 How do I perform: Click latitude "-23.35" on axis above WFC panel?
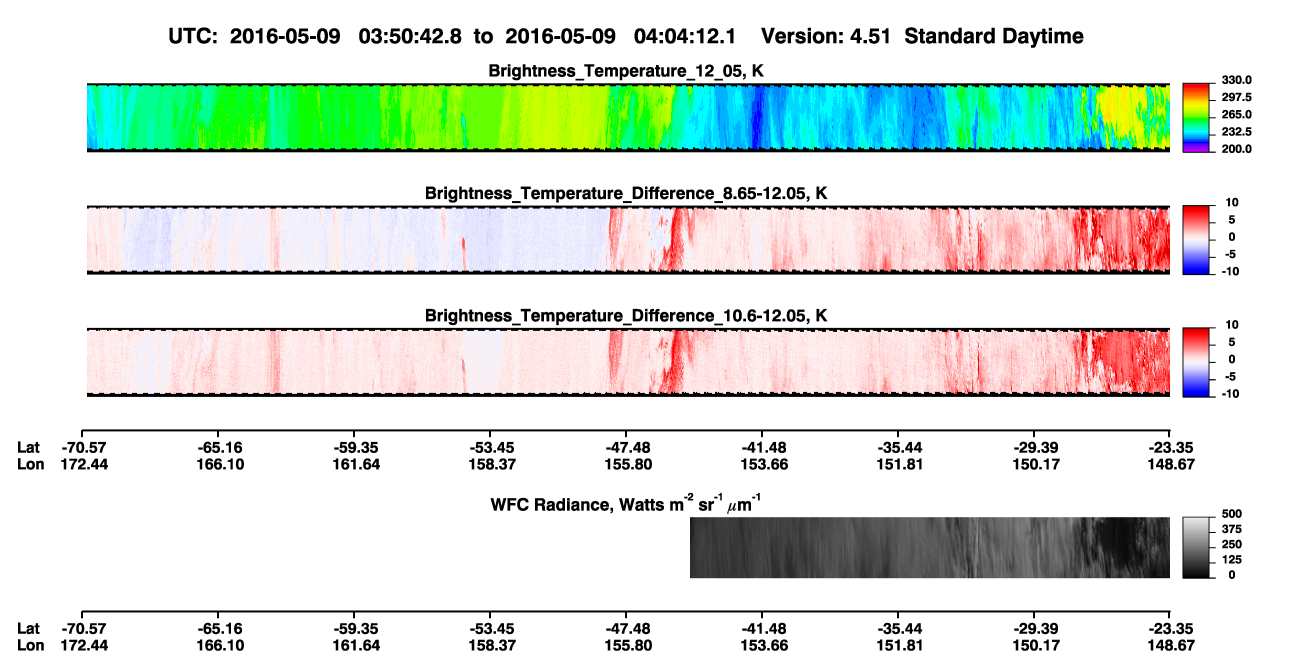pos(1171,447)
